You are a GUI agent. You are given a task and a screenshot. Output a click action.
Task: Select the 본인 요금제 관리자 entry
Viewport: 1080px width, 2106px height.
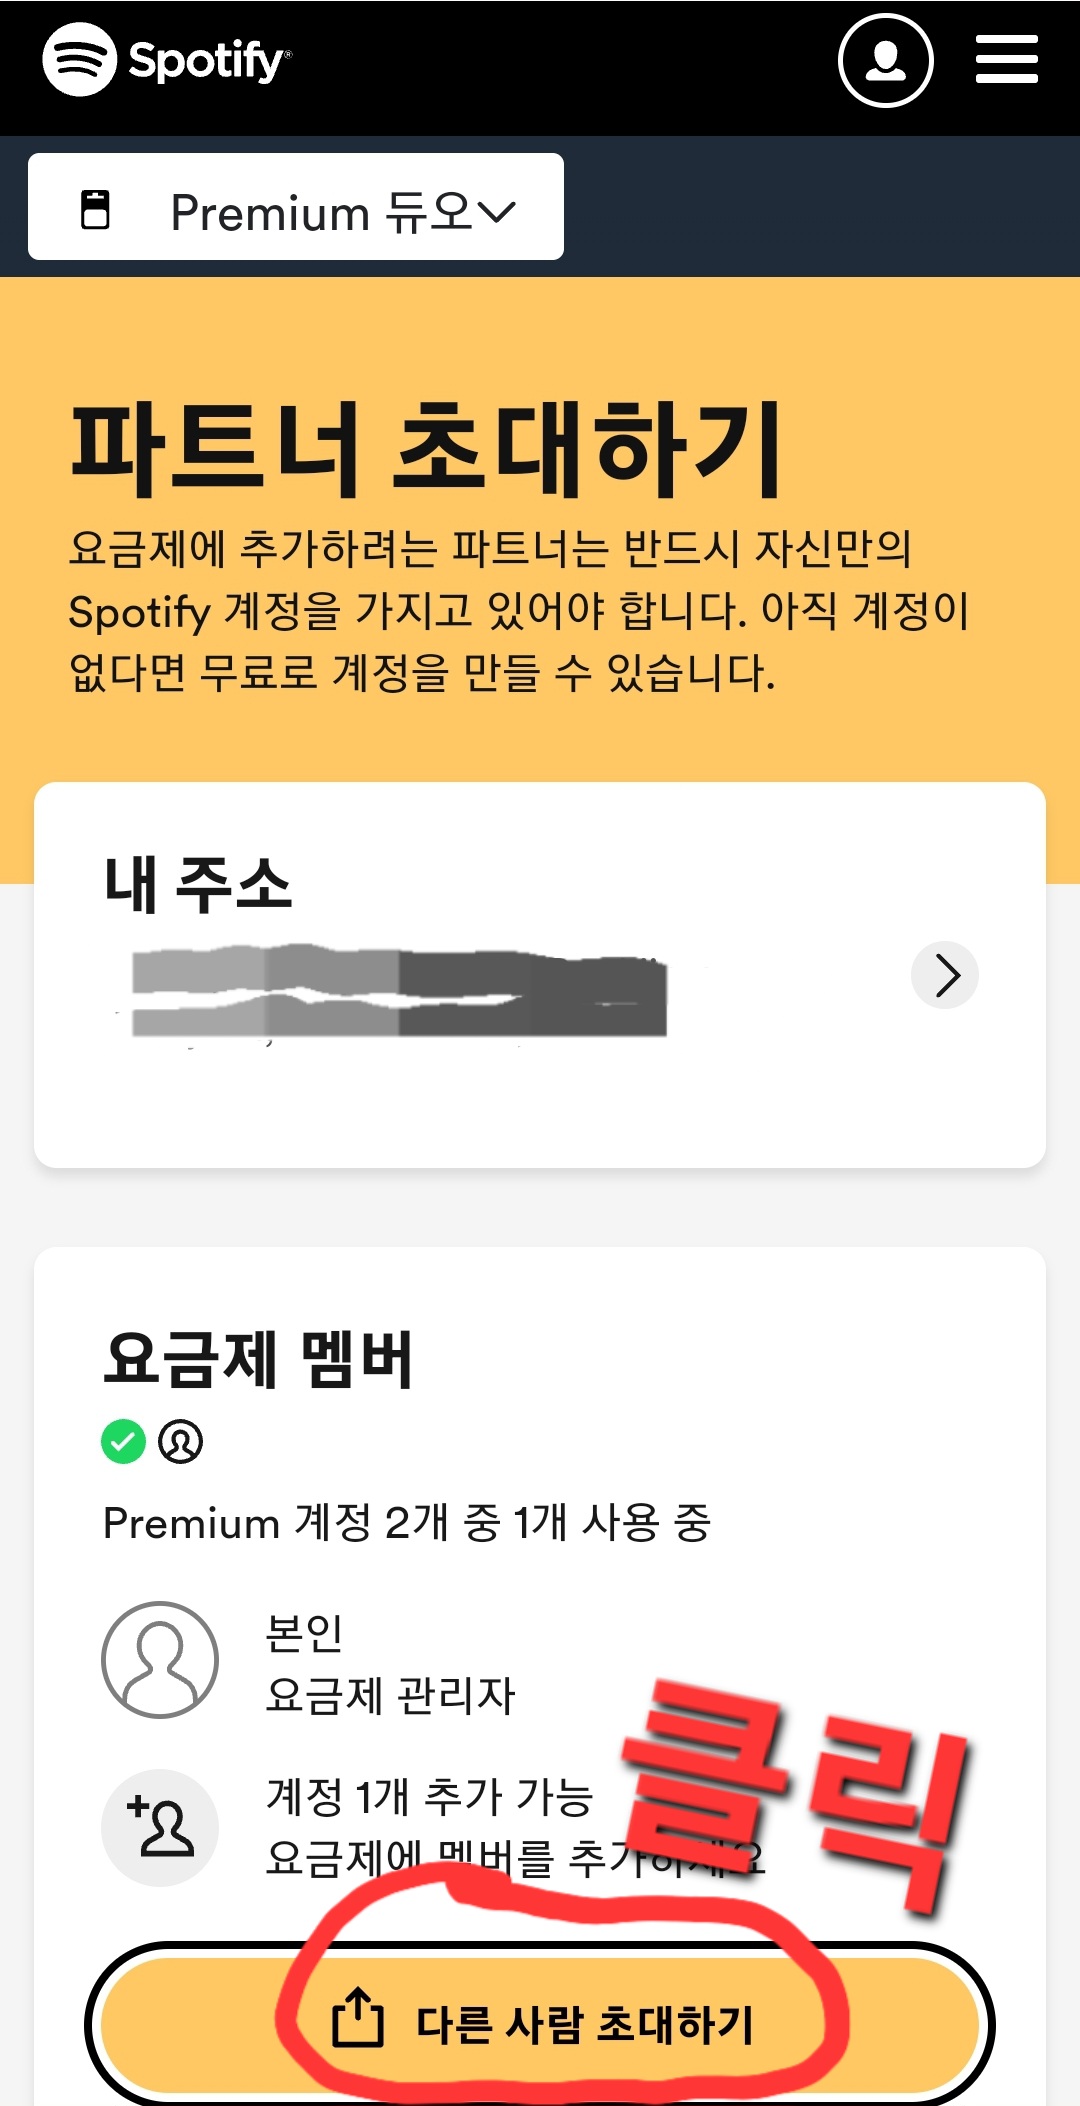[x=390, y=1664]
